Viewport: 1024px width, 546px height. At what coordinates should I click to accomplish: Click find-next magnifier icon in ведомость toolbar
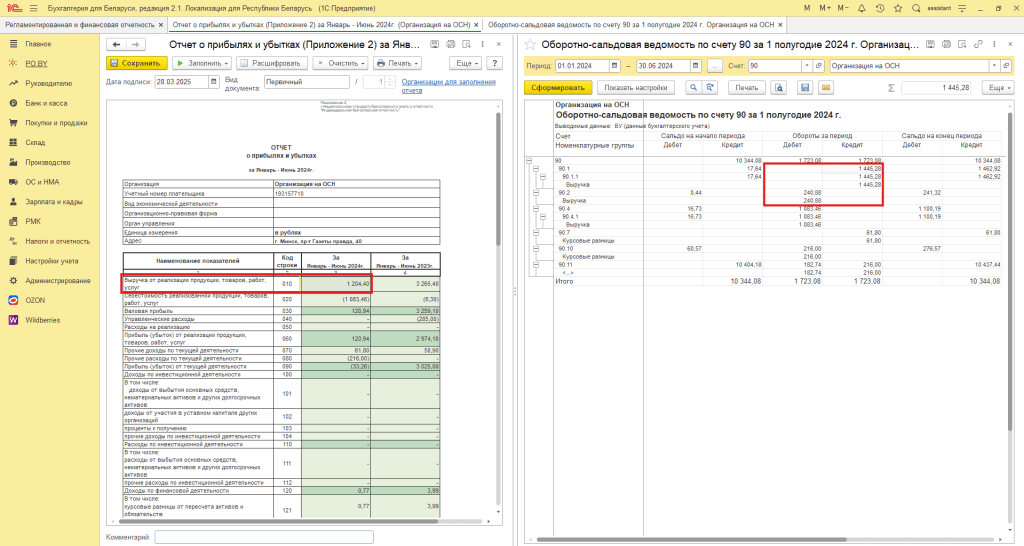tap(710, 88)
